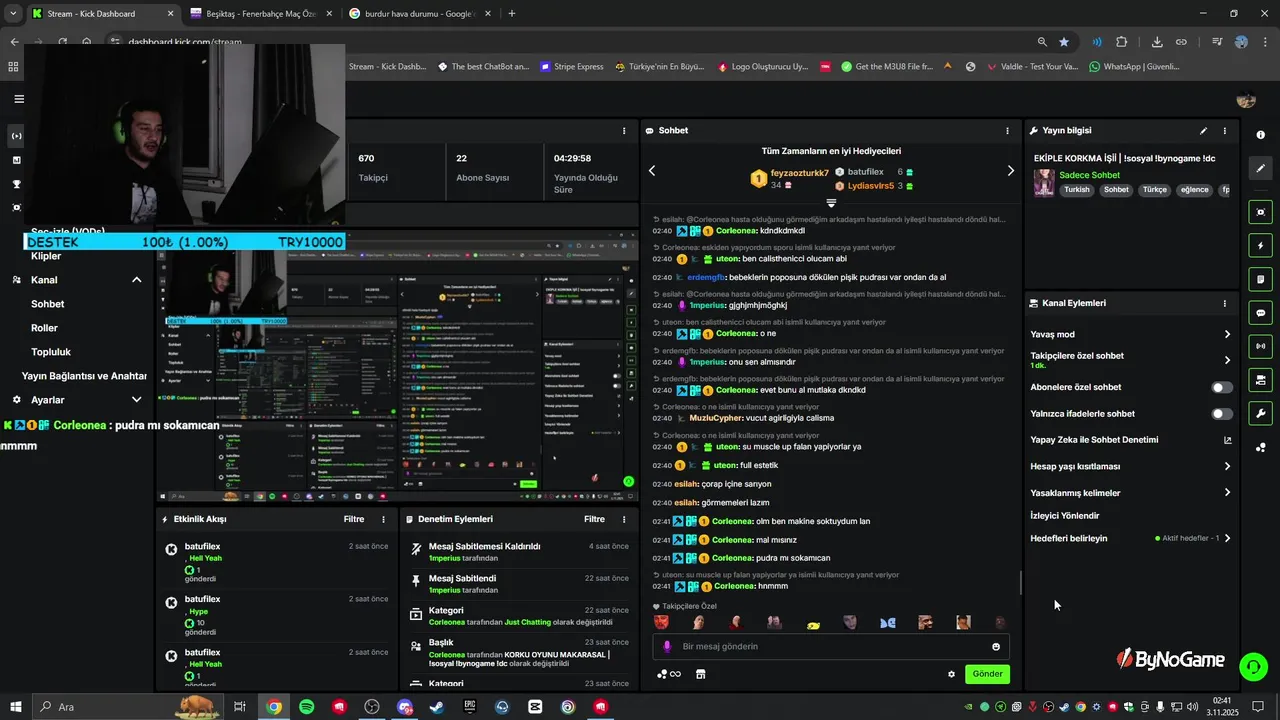Toggle the channel actions widget icon in right sidebar
Screen dimensions: 1280x720
[x=1260, y=380]
